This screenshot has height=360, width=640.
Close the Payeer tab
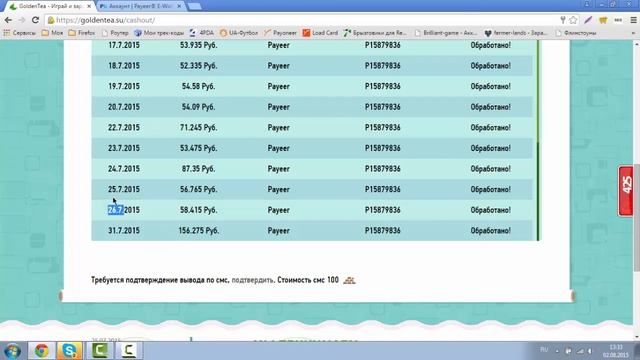point(179,6)
